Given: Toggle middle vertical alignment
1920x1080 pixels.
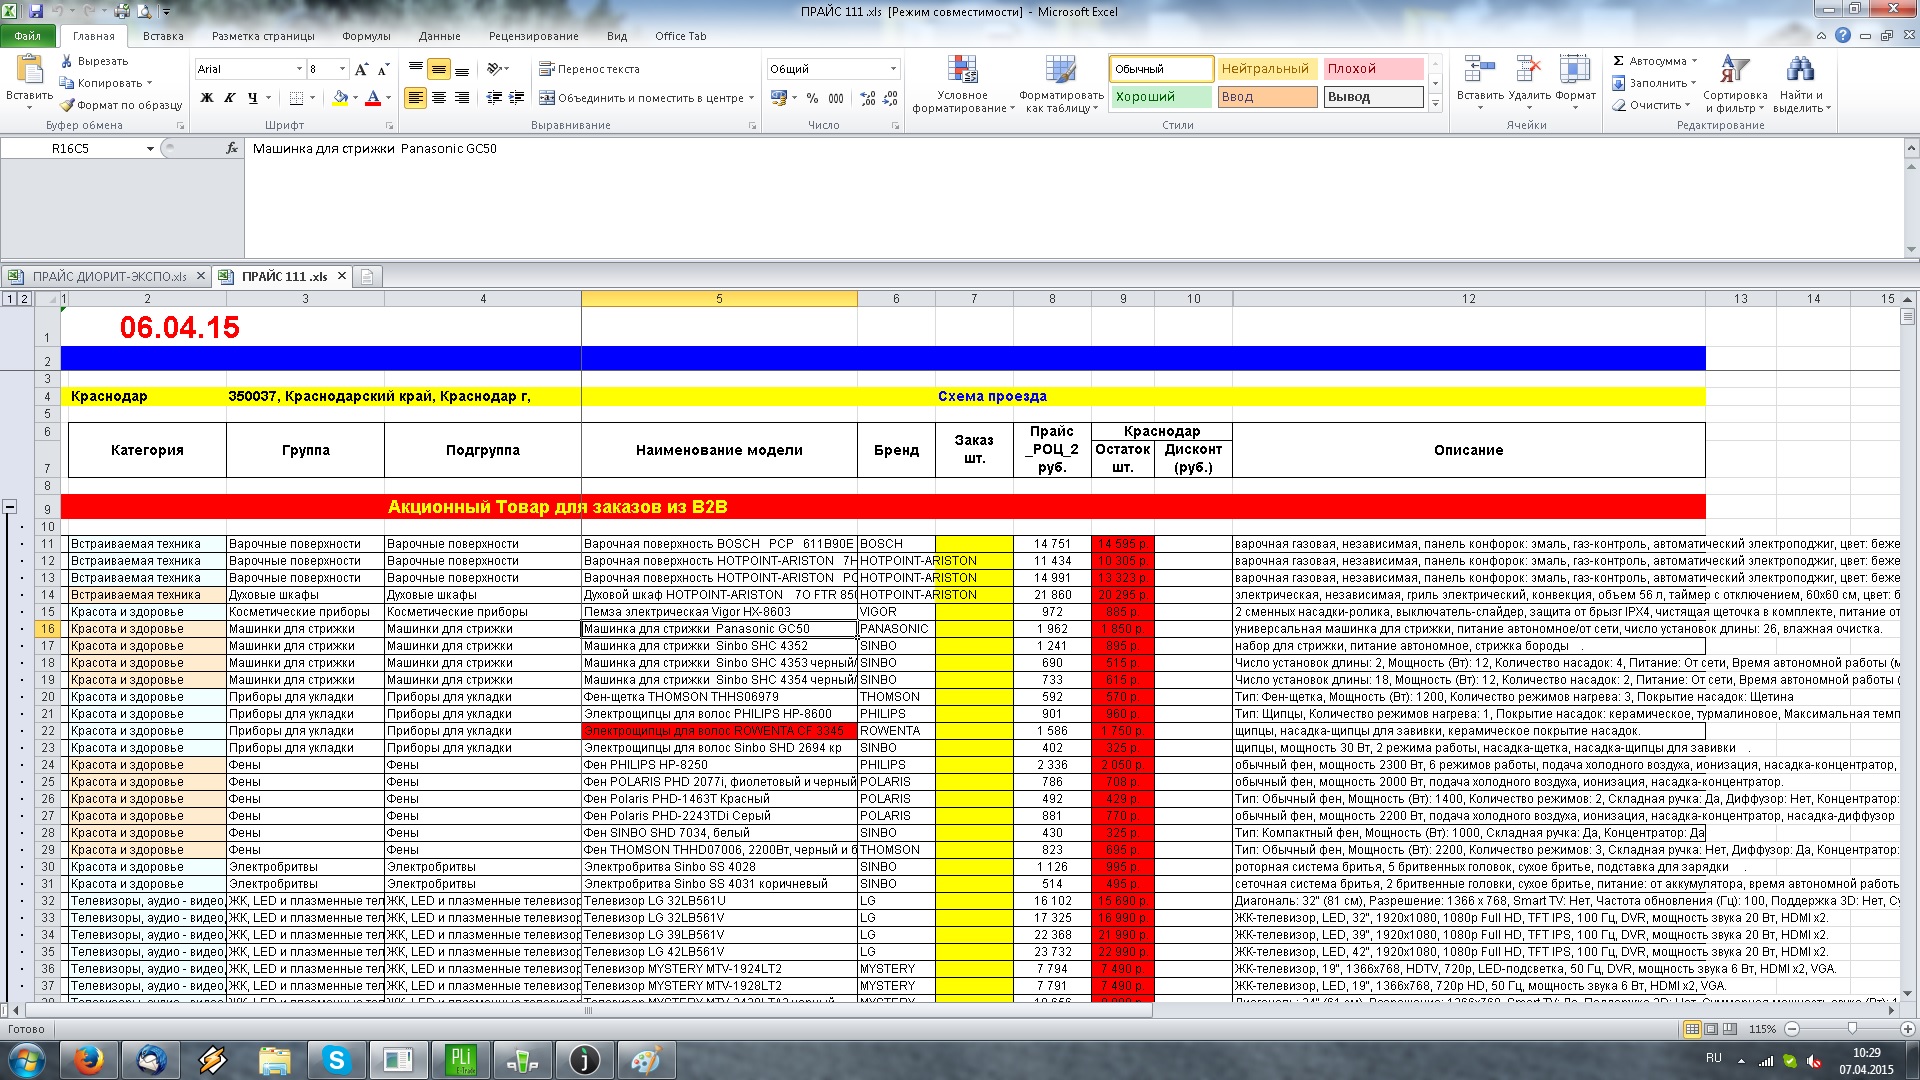Looking at the screenshot, I should [x=439, y=69].
